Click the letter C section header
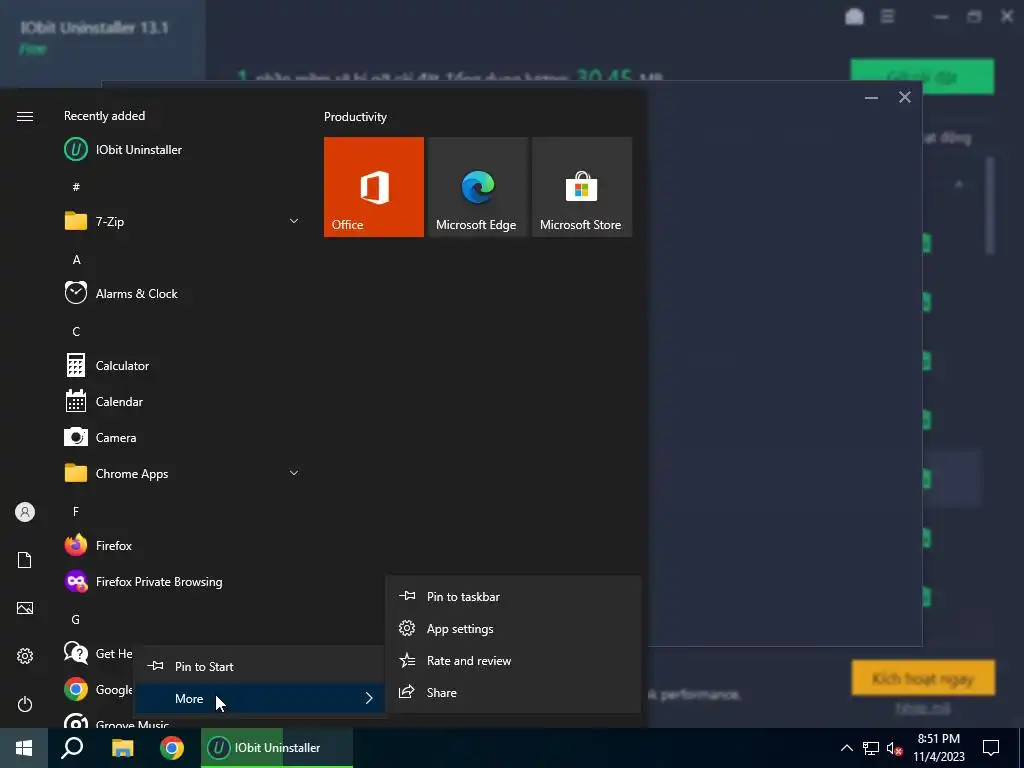Viewport: 1024px width, 768px height. point(76,332)
